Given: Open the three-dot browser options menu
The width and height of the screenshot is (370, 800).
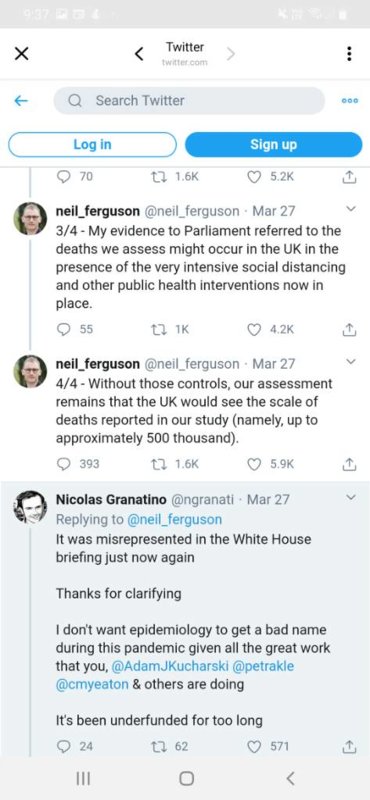Looking at the screenshot, I should tap(349, 54).
